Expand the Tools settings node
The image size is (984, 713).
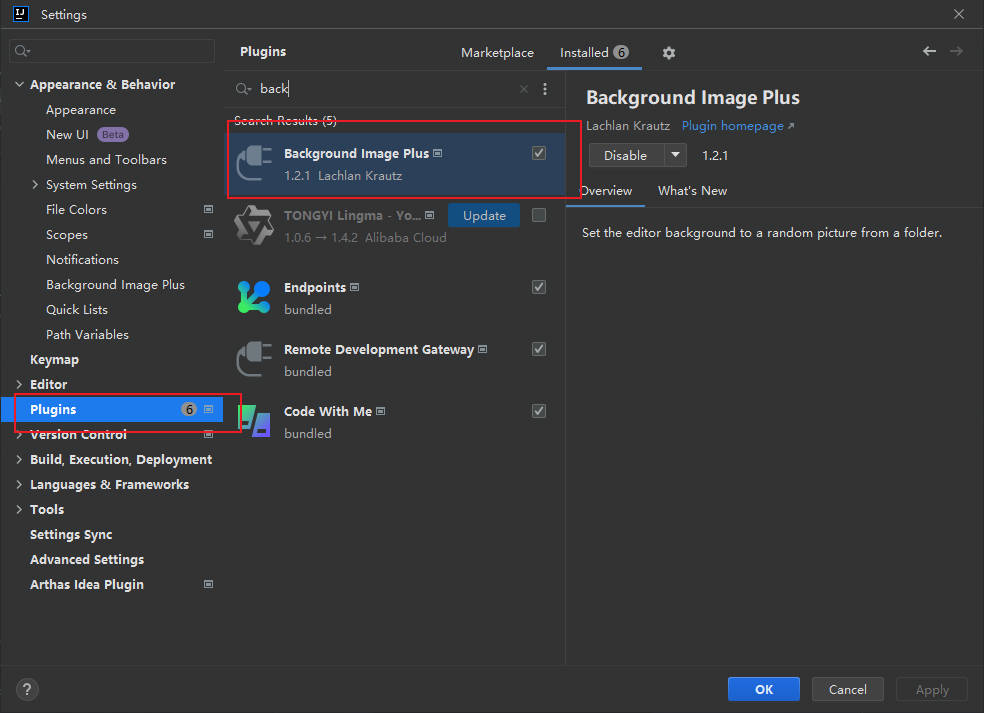click(19, 510)
